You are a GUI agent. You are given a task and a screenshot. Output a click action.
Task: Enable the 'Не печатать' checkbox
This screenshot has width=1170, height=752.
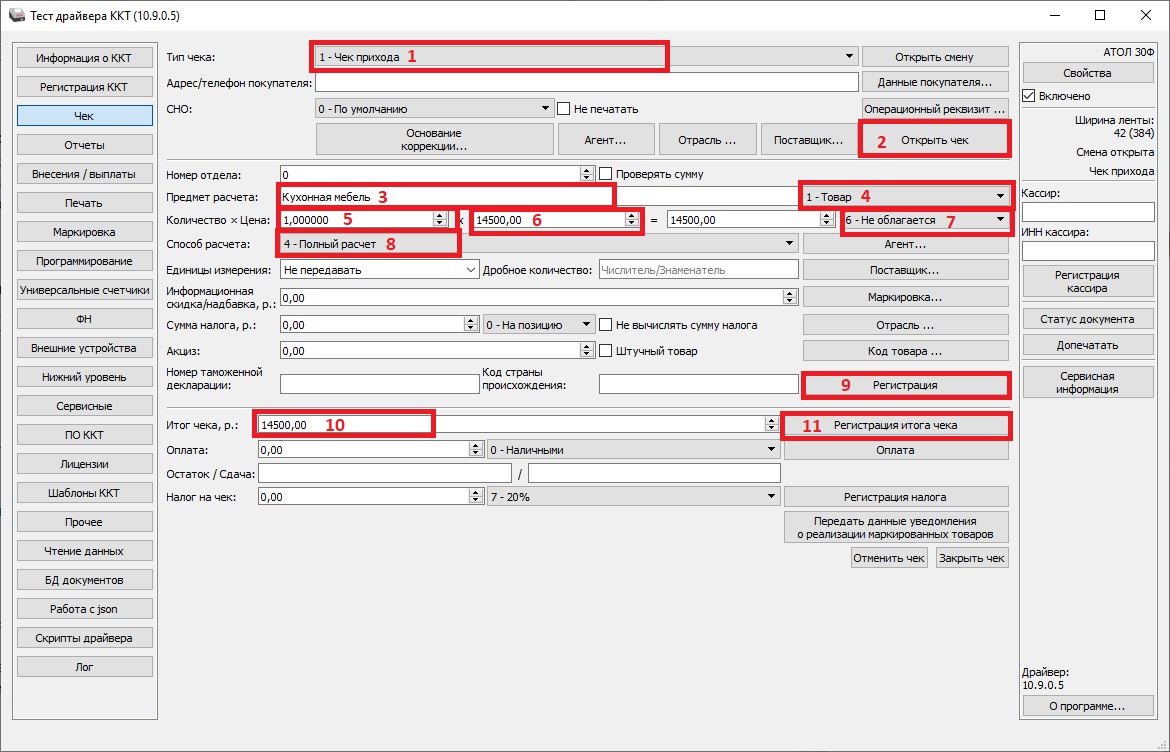click(564, 108)
